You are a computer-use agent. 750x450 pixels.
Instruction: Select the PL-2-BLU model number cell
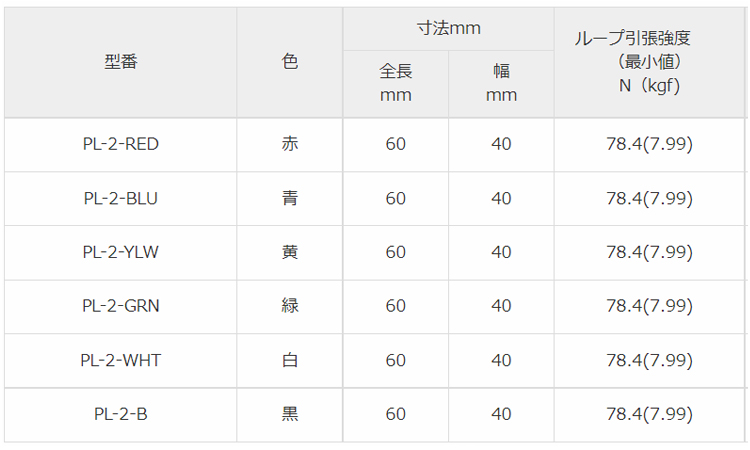[x=120, y=198]
